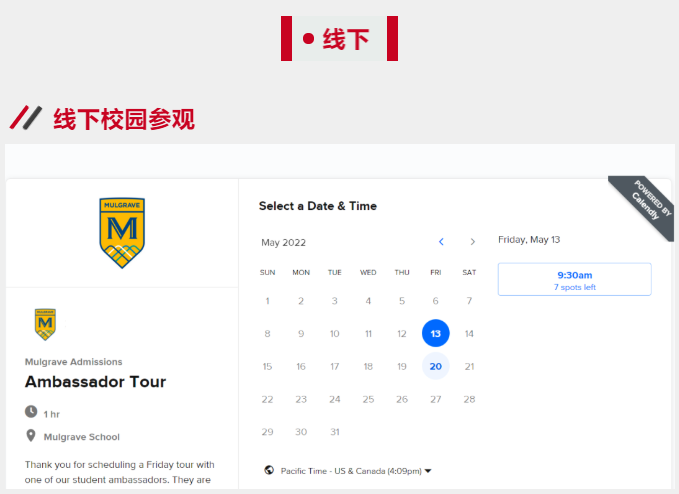The width and height of the screenshot is (679, 494).
Task: Click the location pin icon
Action: (x=31, y=436)
